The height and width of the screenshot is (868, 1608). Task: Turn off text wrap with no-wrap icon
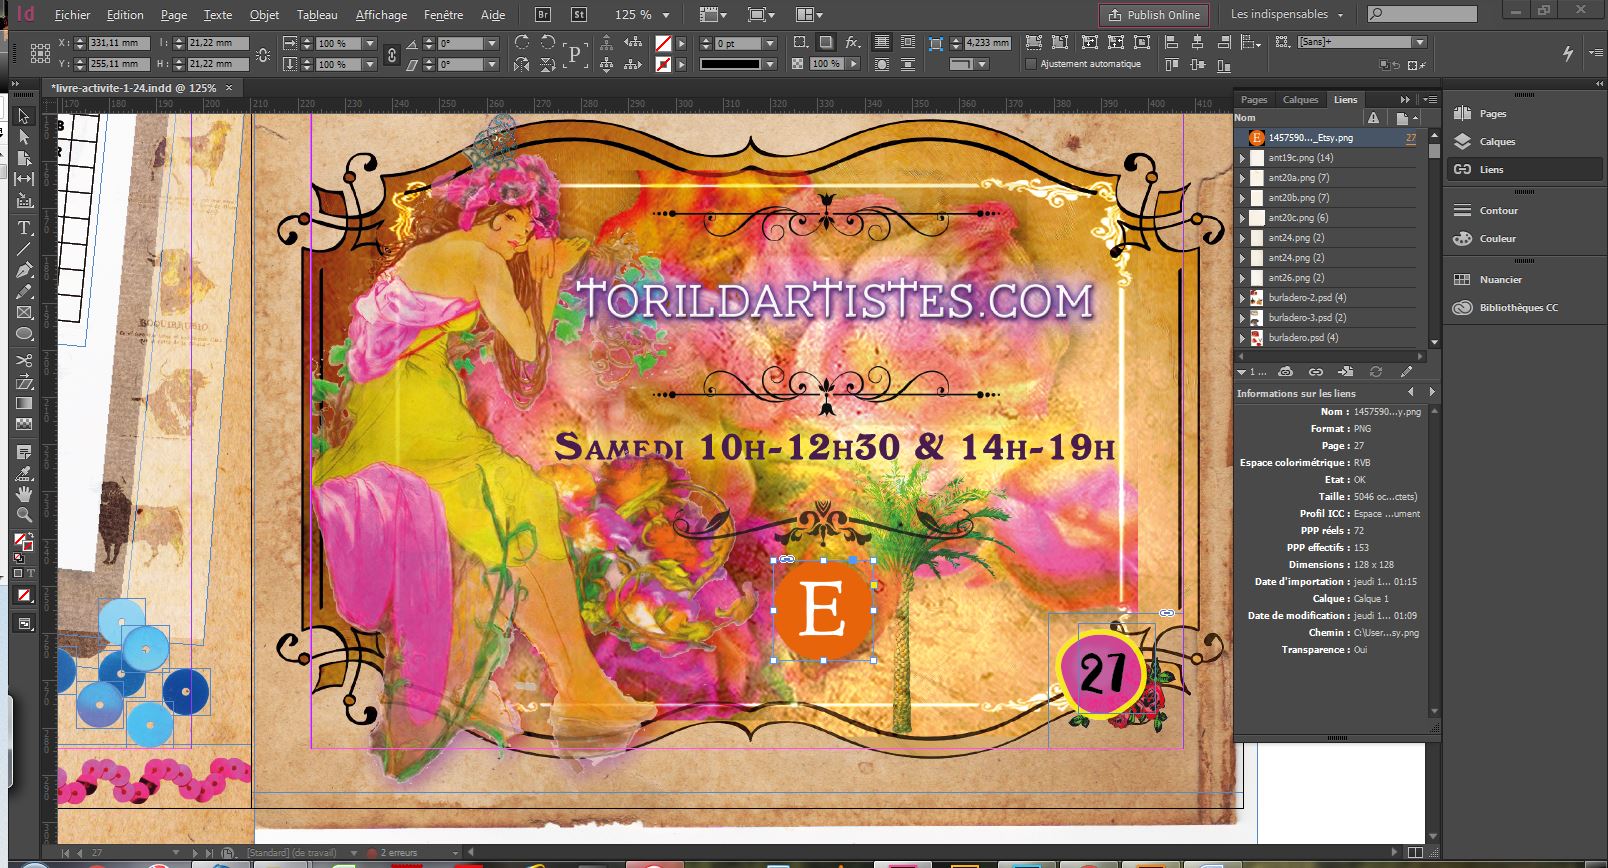click(882, 43)
